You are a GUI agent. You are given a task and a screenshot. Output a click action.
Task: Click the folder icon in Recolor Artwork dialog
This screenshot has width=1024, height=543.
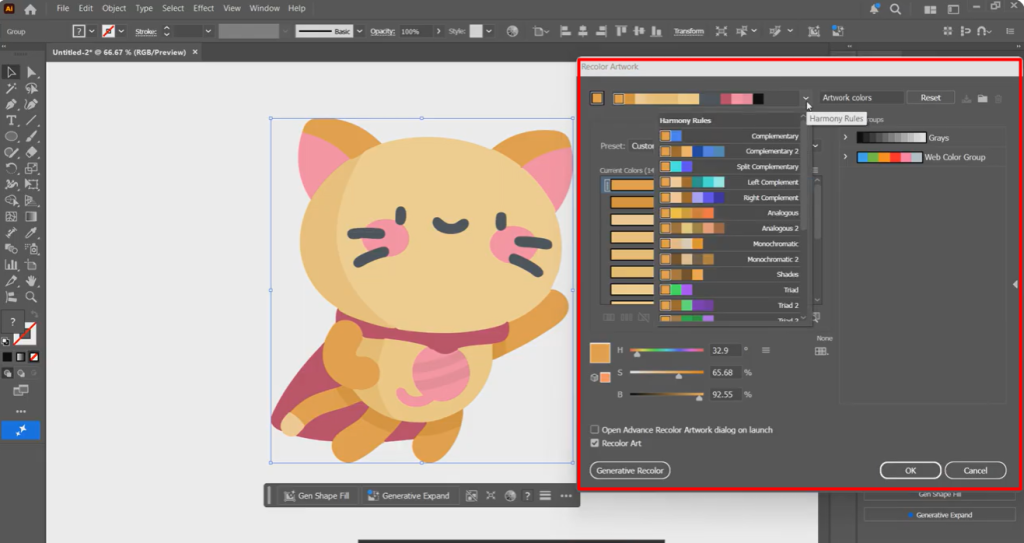(983, 98)
